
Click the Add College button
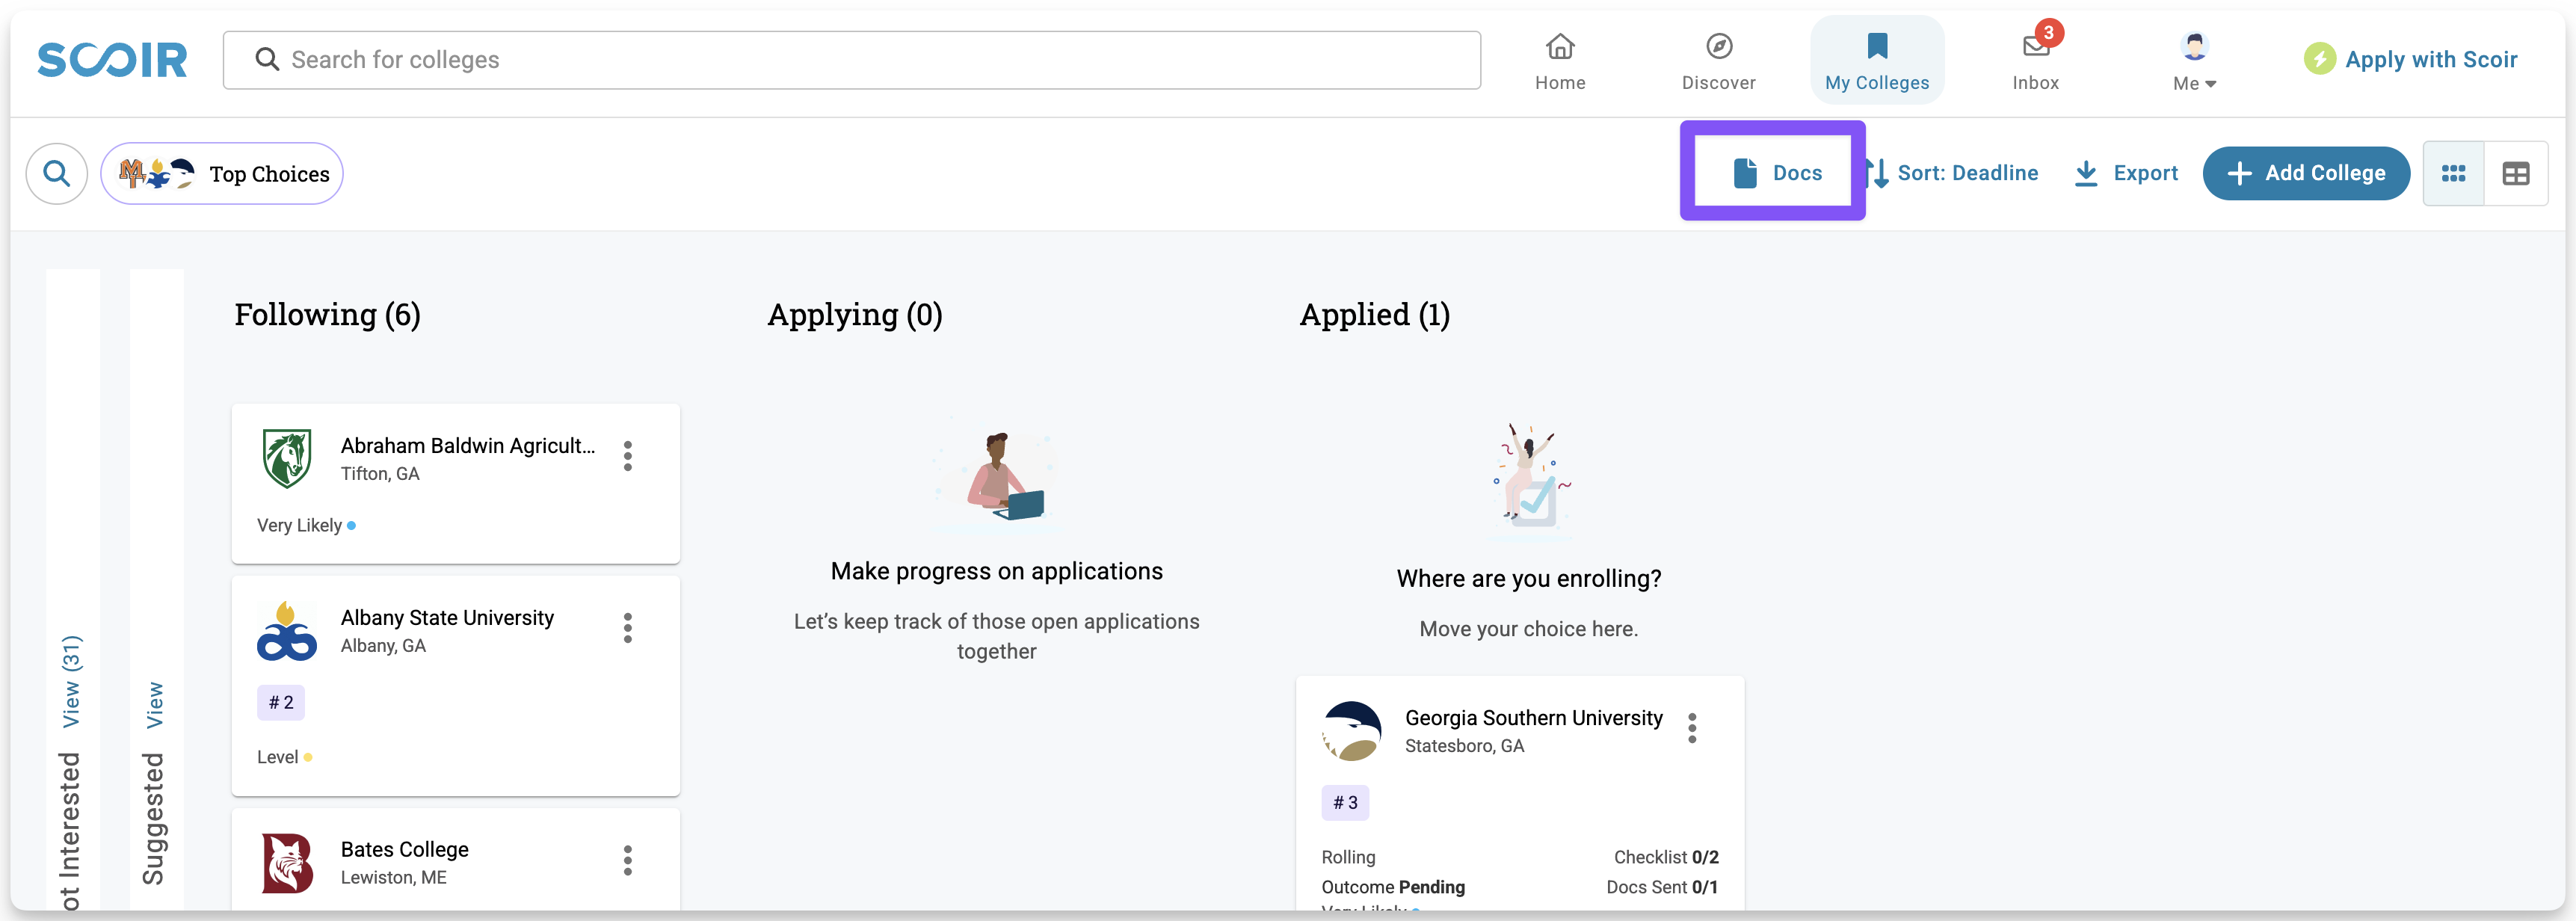click(x=2306, y=173)
